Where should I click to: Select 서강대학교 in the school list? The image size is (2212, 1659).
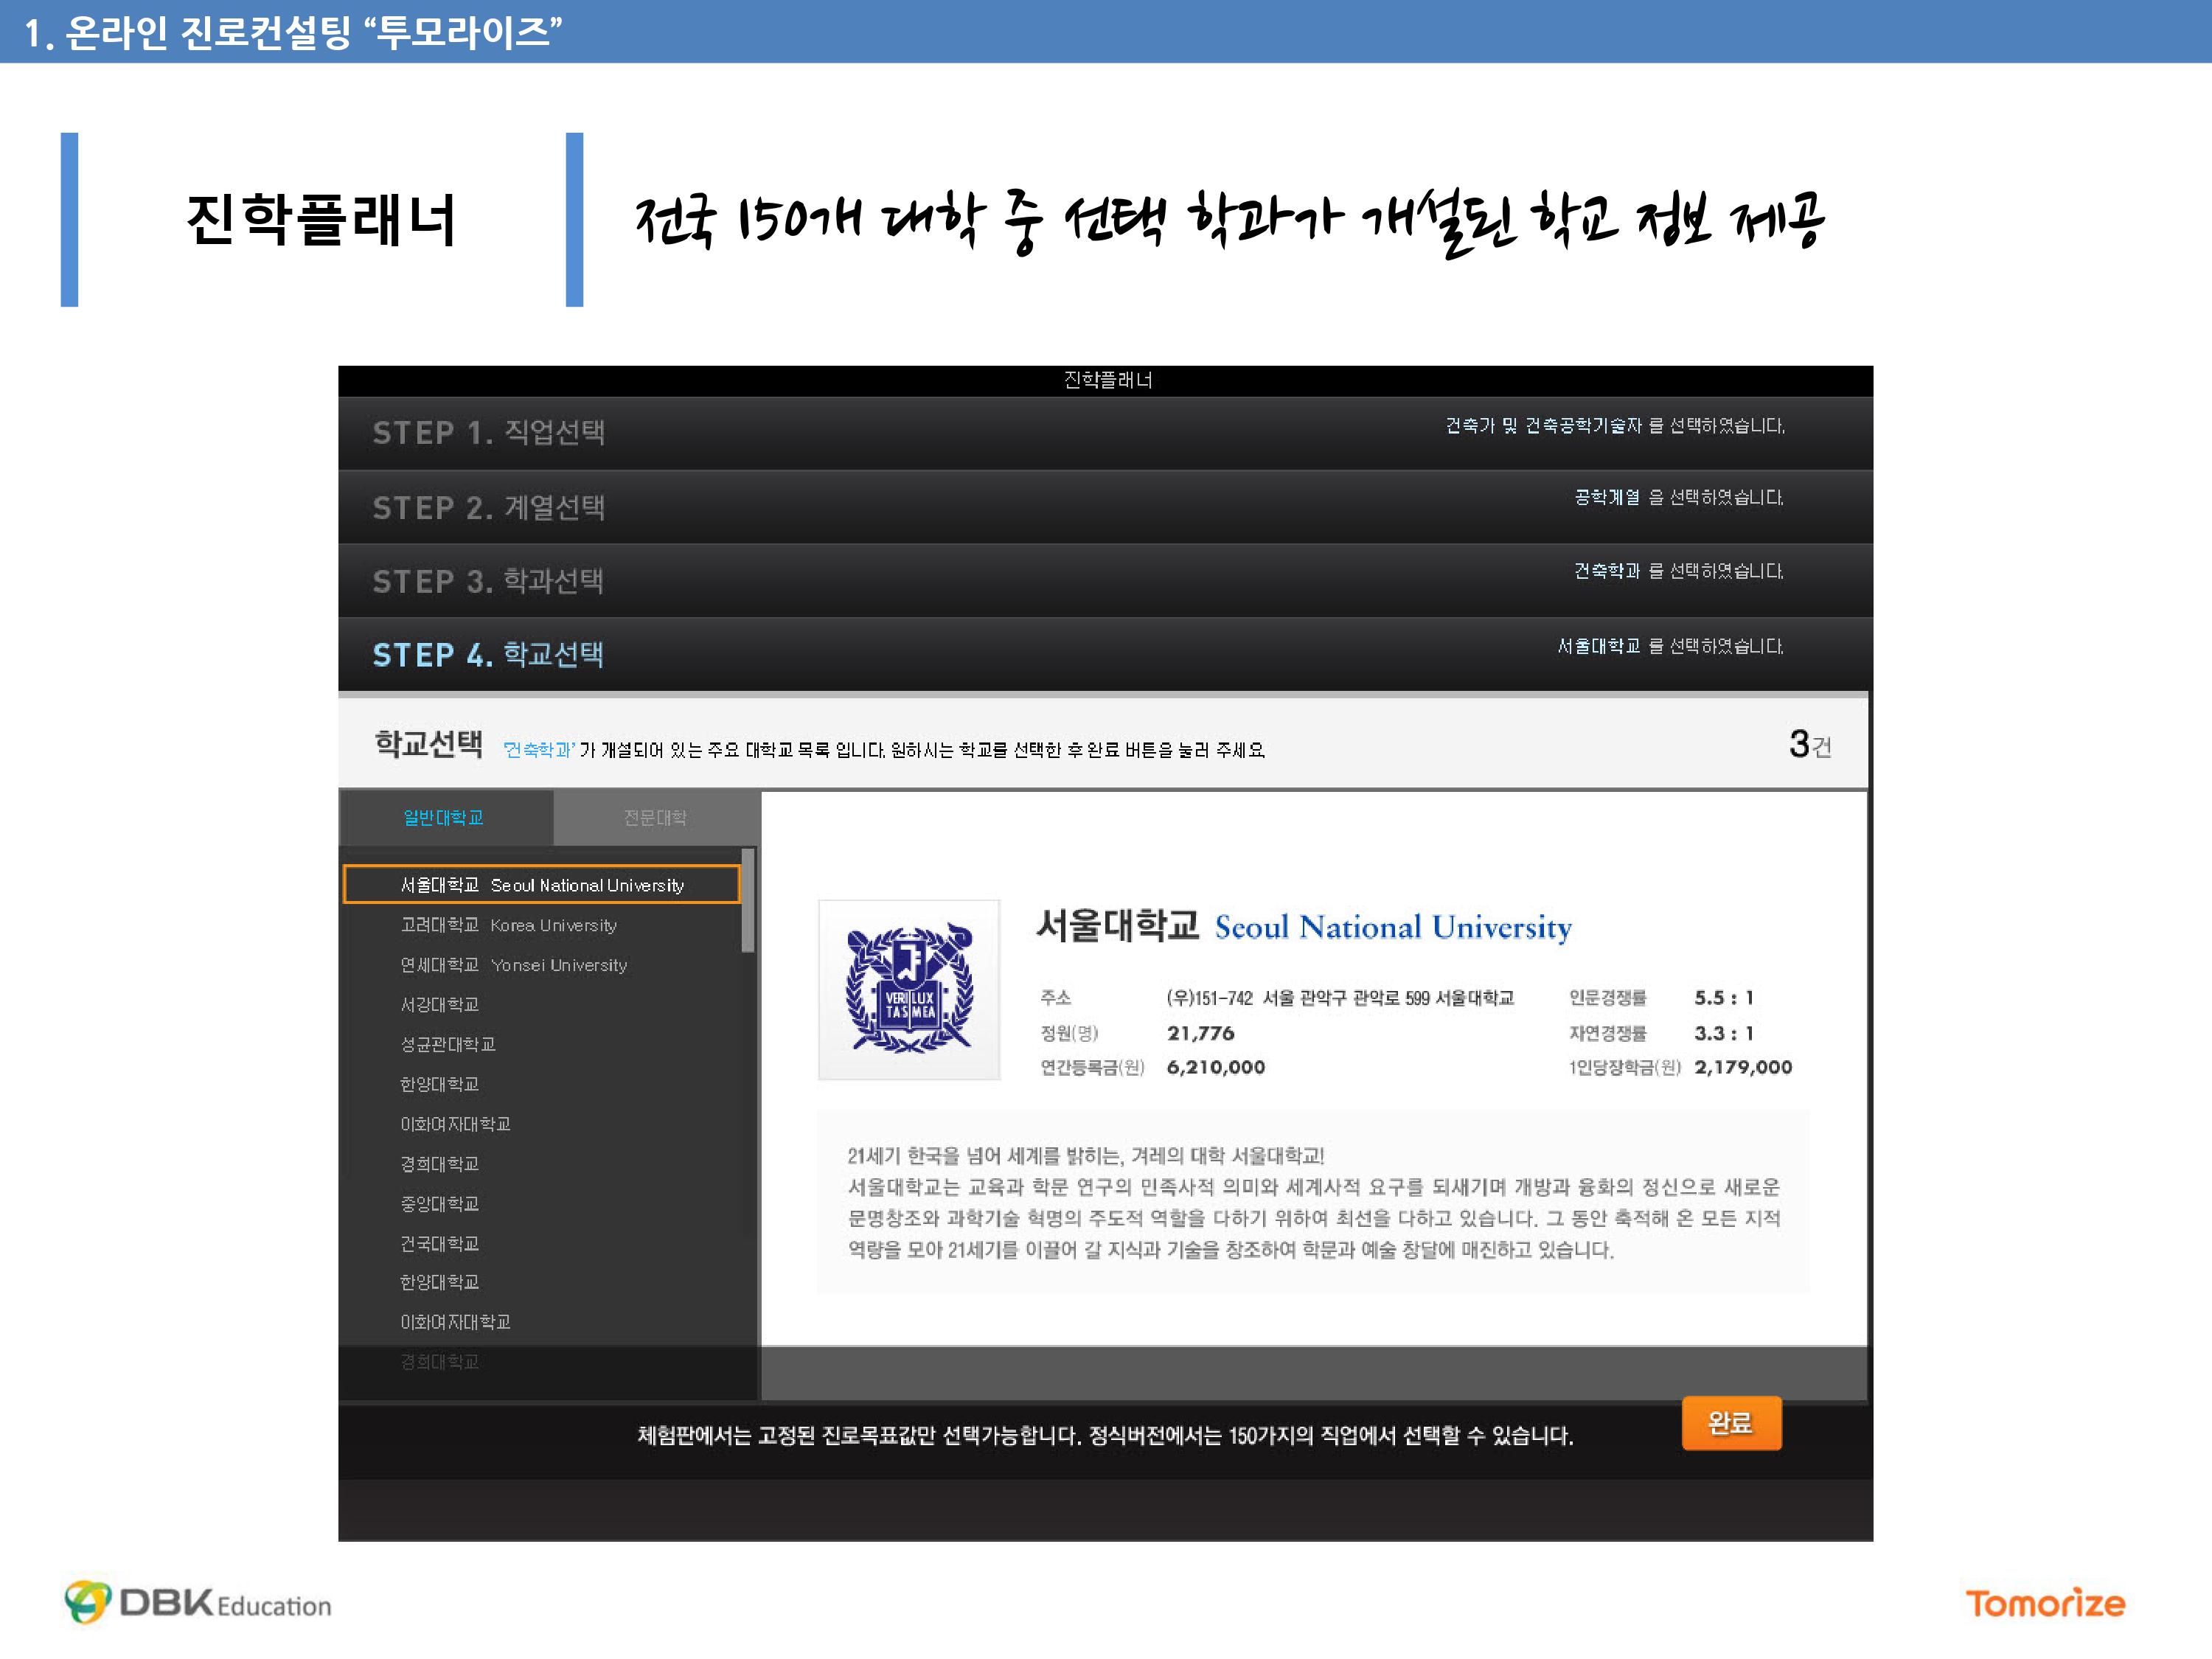(439, 1004)
